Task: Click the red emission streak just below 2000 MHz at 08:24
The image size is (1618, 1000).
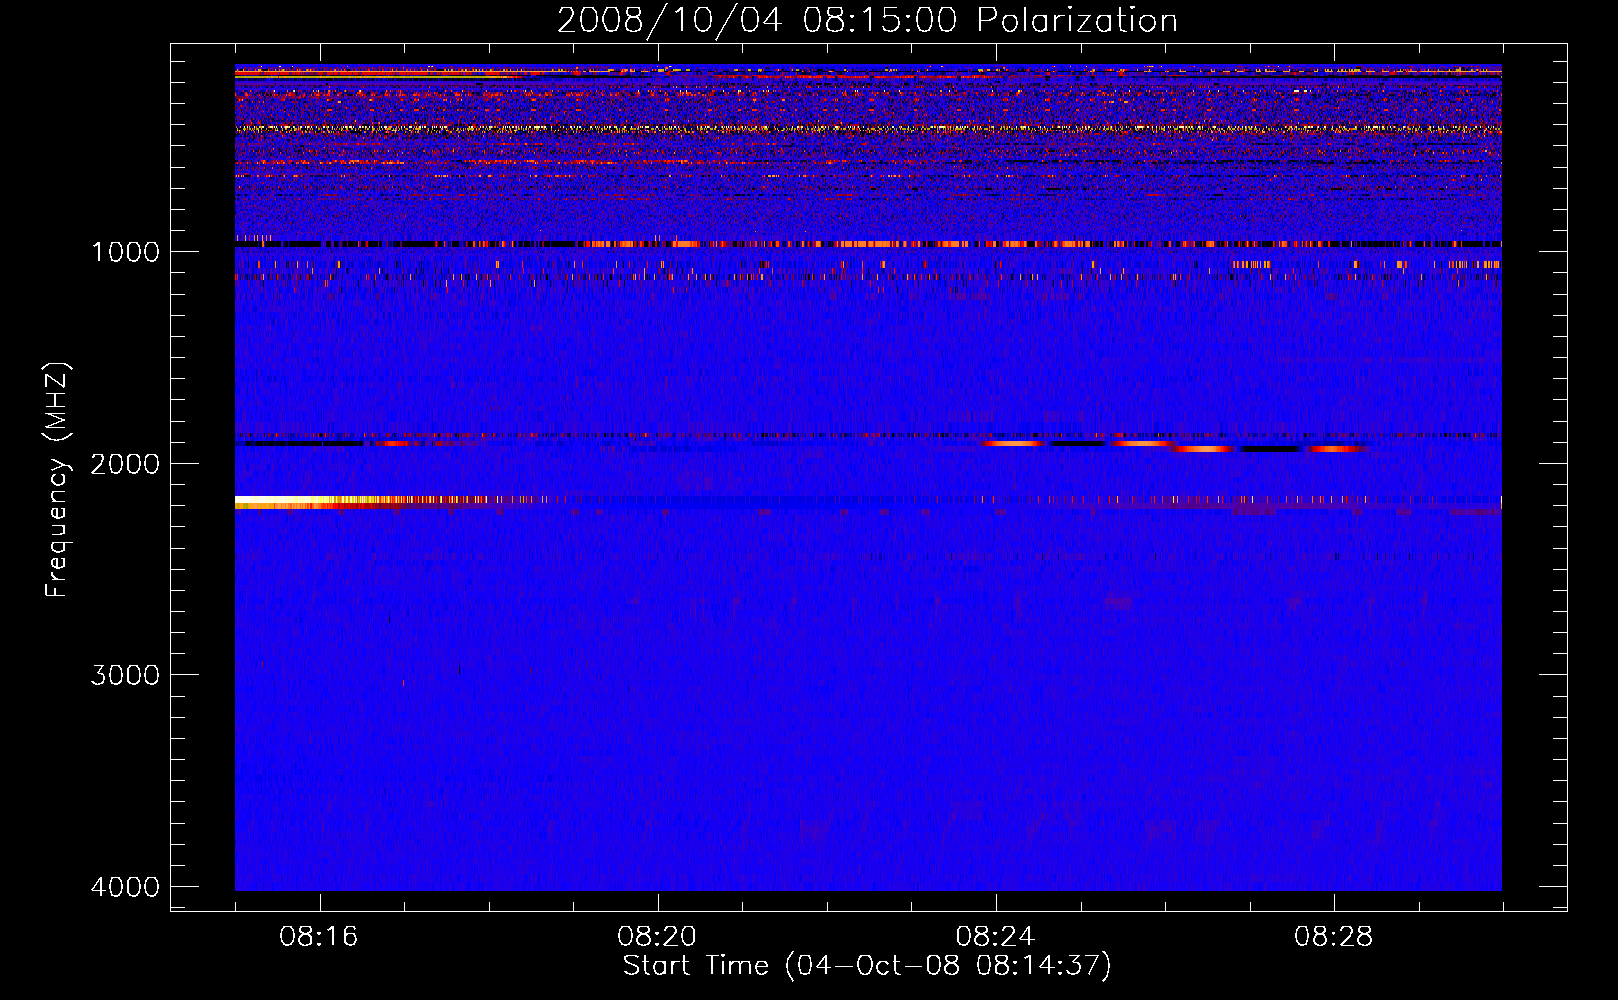Action: [x=1012, y=442]
